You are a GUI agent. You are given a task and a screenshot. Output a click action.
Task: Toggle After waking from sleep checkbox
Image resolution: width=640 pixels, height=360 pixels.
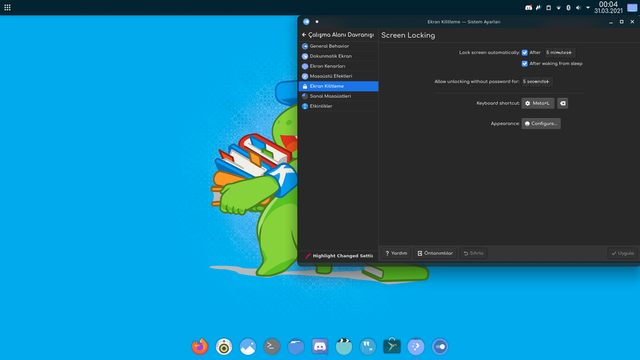(x=524, y=64)
